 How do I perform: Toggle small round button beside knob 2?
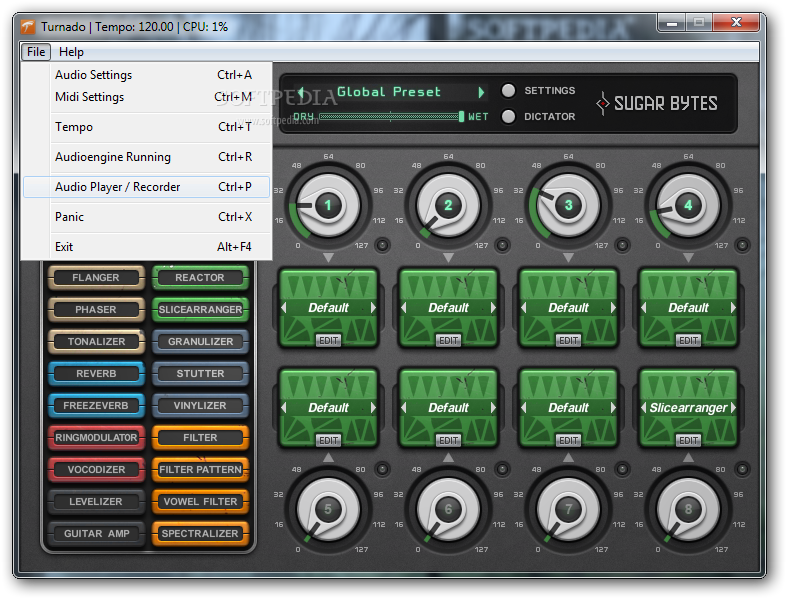pyautogui.click(x=502, y=246)
